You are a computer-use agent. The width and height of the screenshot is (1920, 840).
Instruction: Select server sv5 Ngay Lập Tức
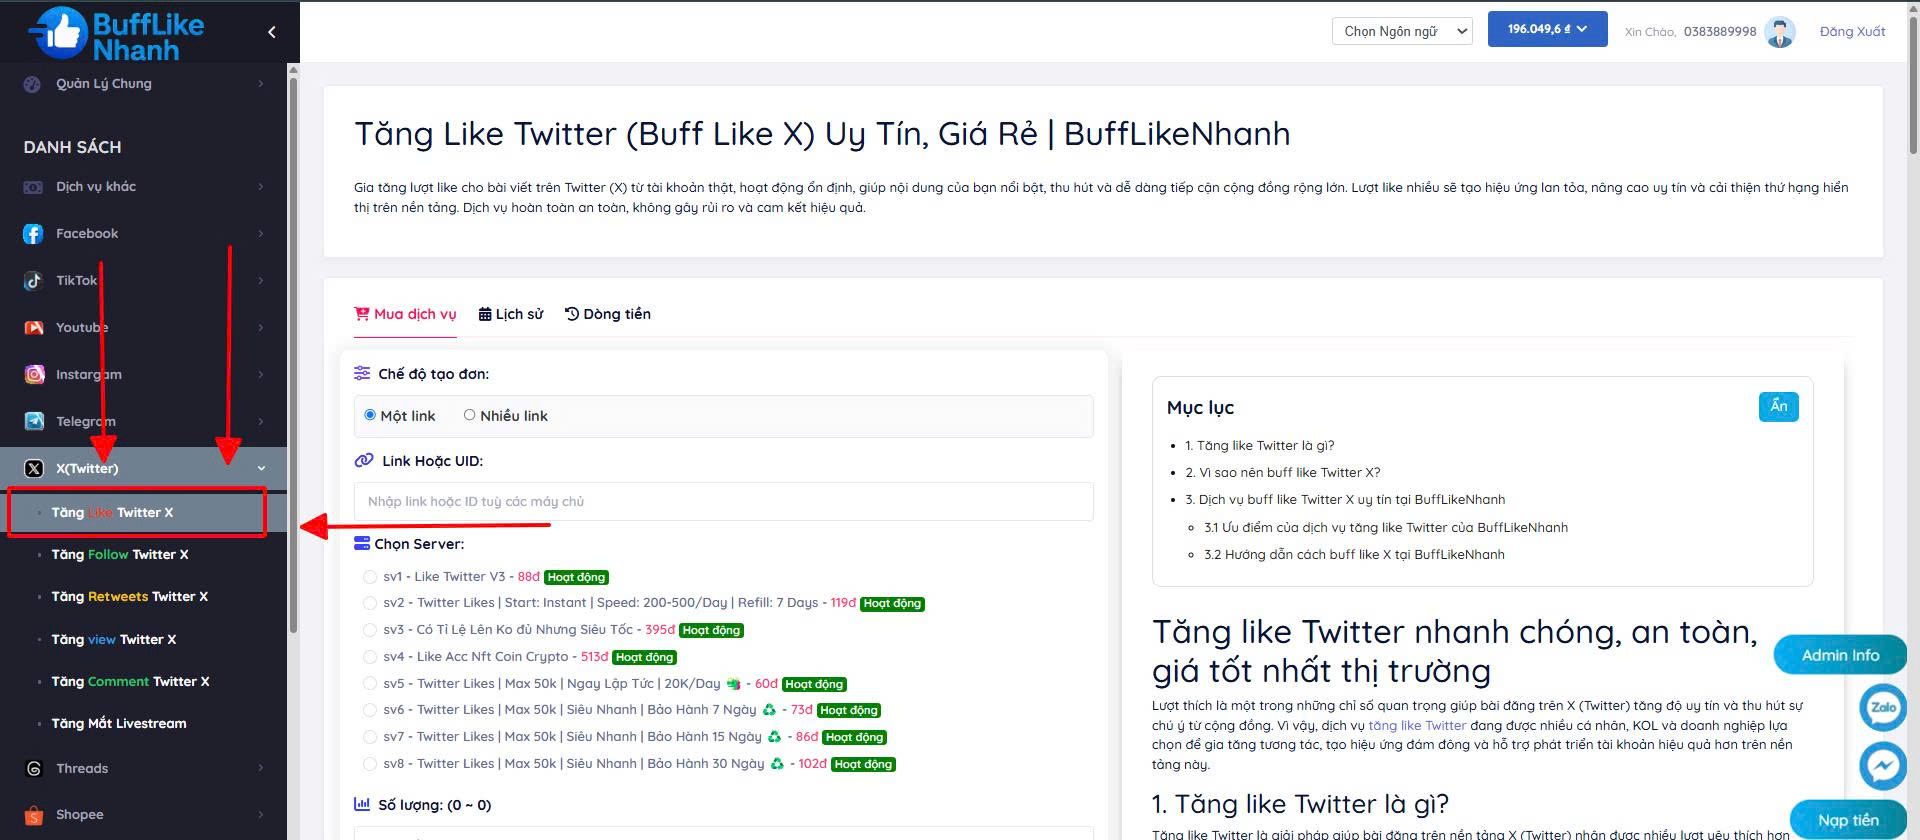pos(370,684)
